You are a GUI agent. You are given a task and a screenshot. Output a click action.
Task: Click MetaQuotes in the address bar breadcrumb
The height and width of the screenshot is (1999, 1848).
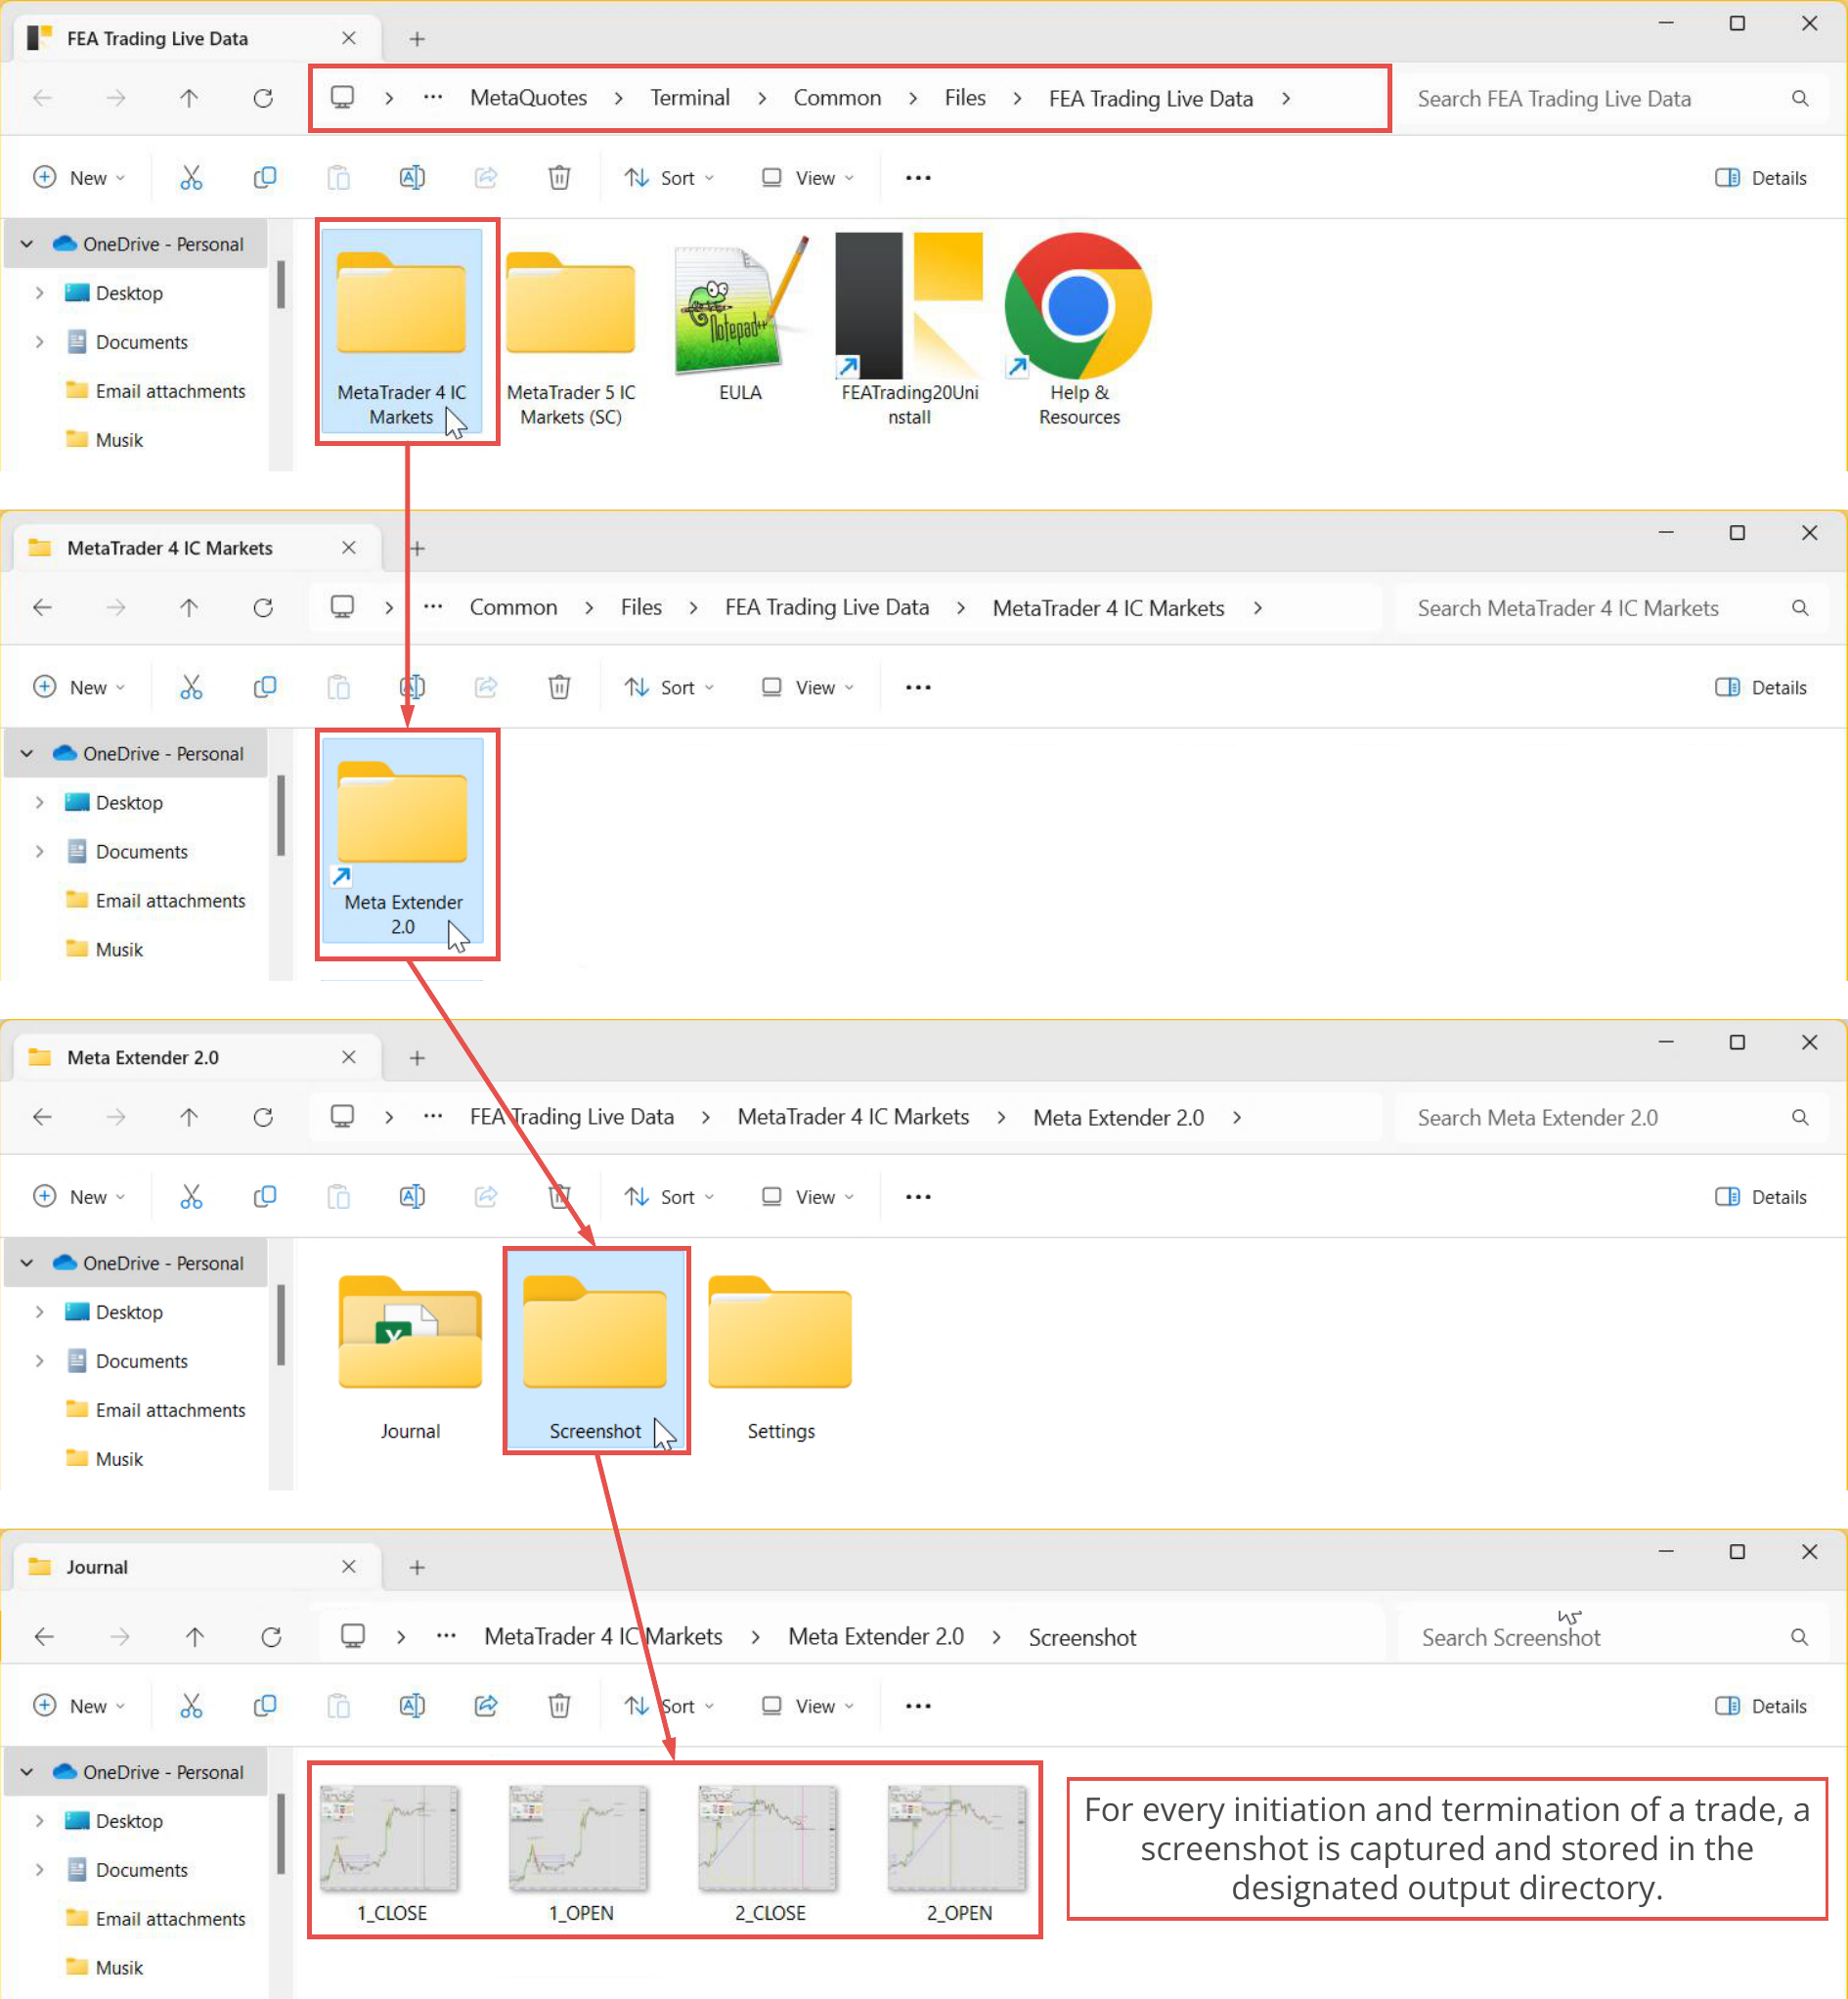[528, 98]
